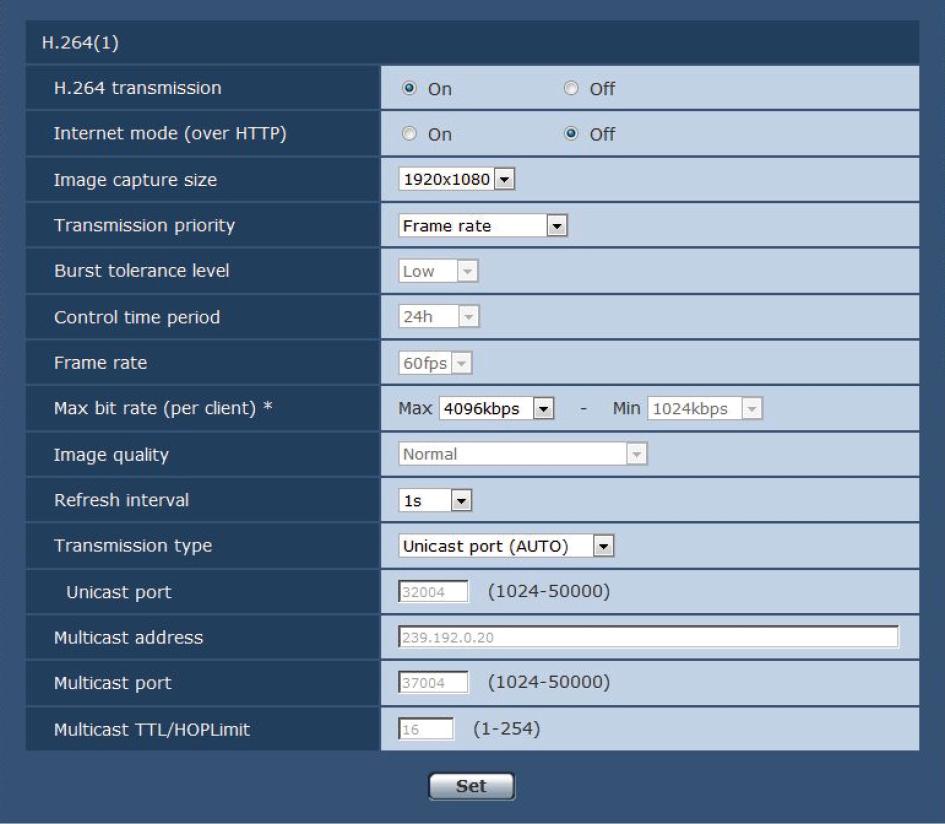
Task: Turn H.264 transmission Off
Action: click(571, 88)
